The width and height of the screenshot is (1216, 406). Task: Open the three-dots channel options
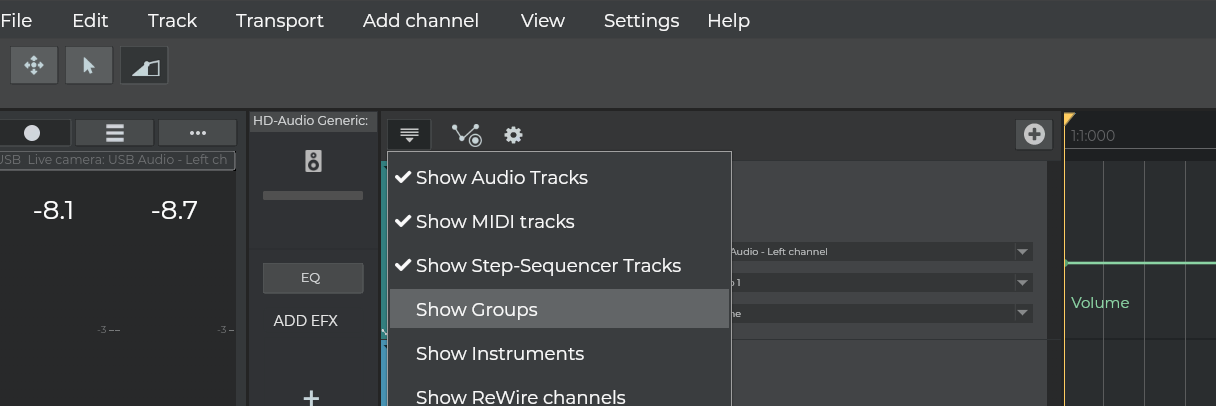coord(196,133)
